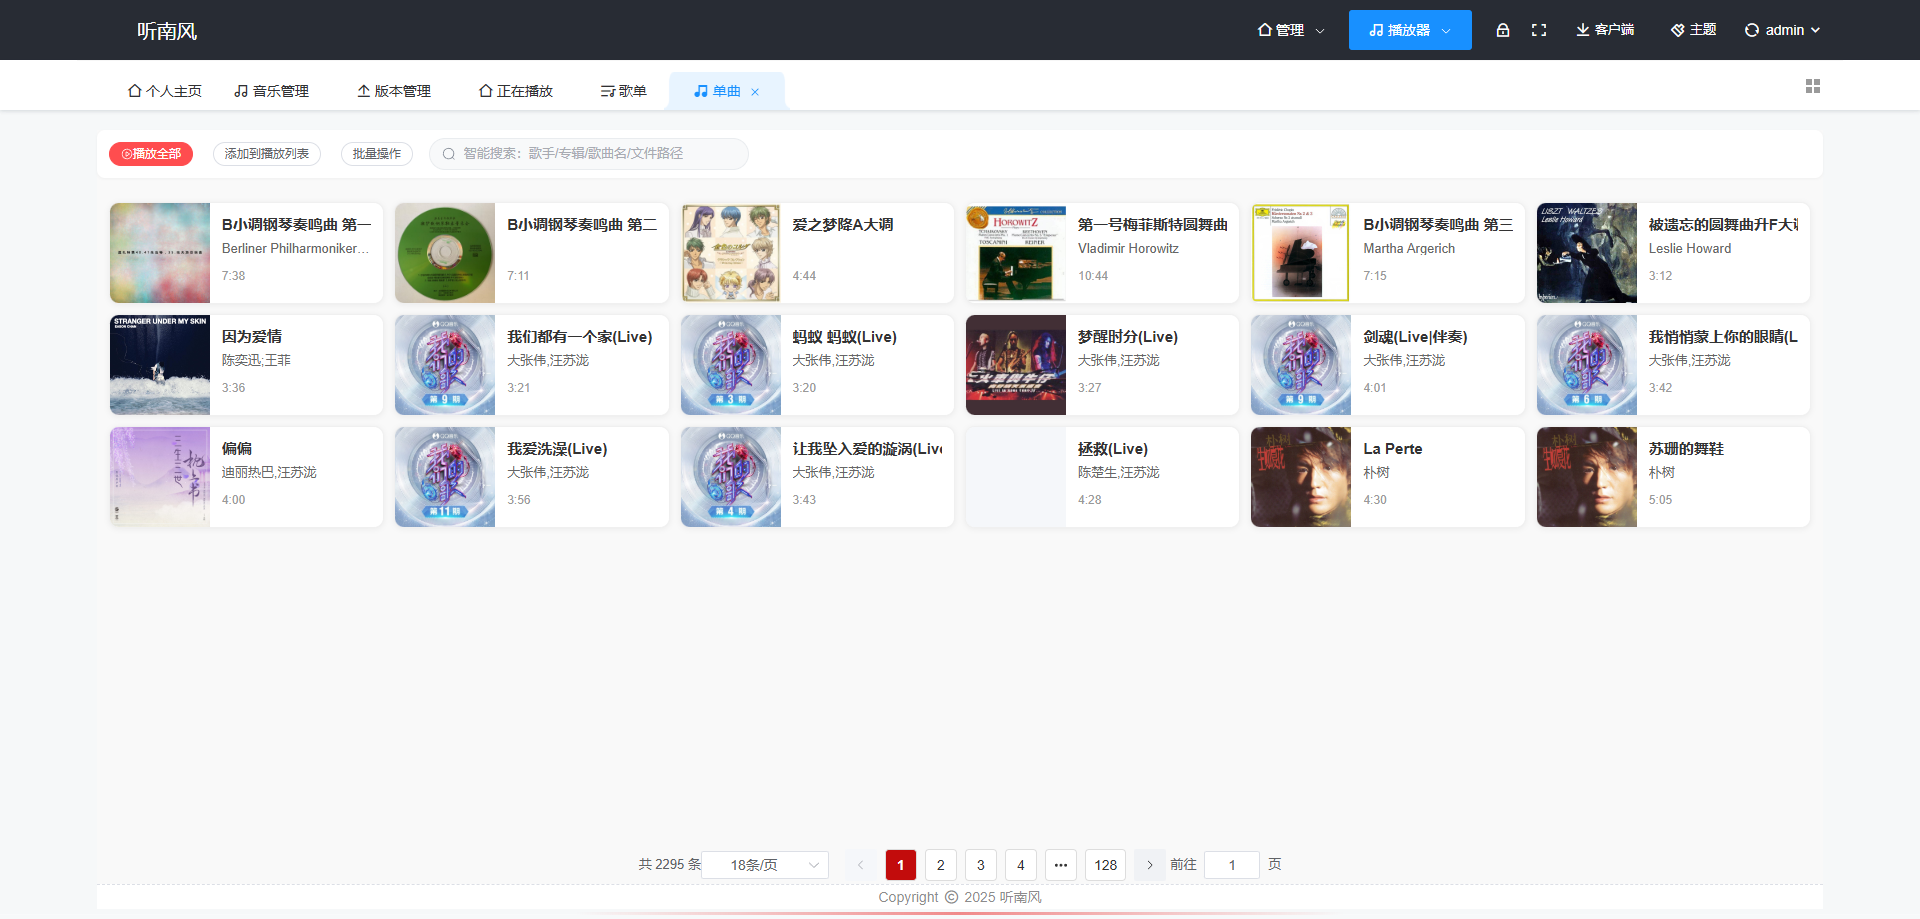Click the 蚂蚁 蚂蚁(Live) cover
The width and height of the screenshot is (1920, 919).
731,365
